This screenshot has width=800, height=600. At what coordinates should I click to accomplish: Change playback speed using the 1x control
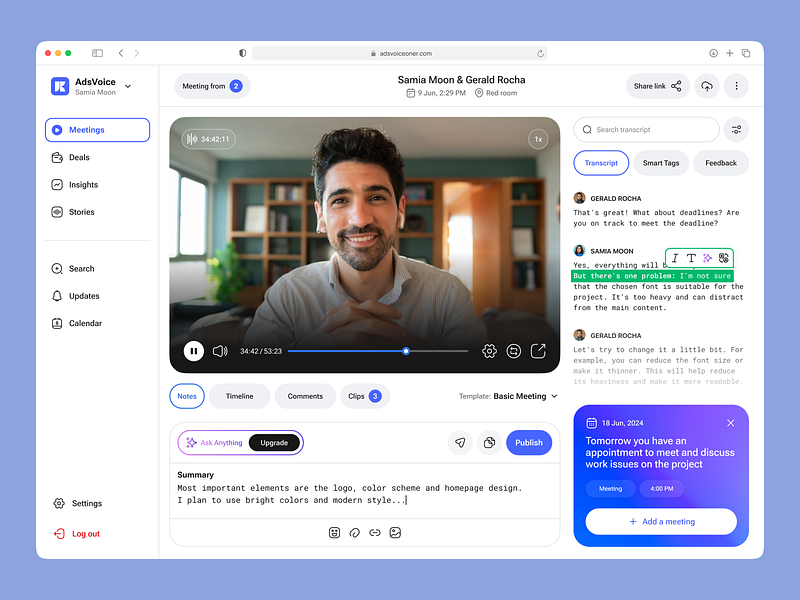(537, 139)
